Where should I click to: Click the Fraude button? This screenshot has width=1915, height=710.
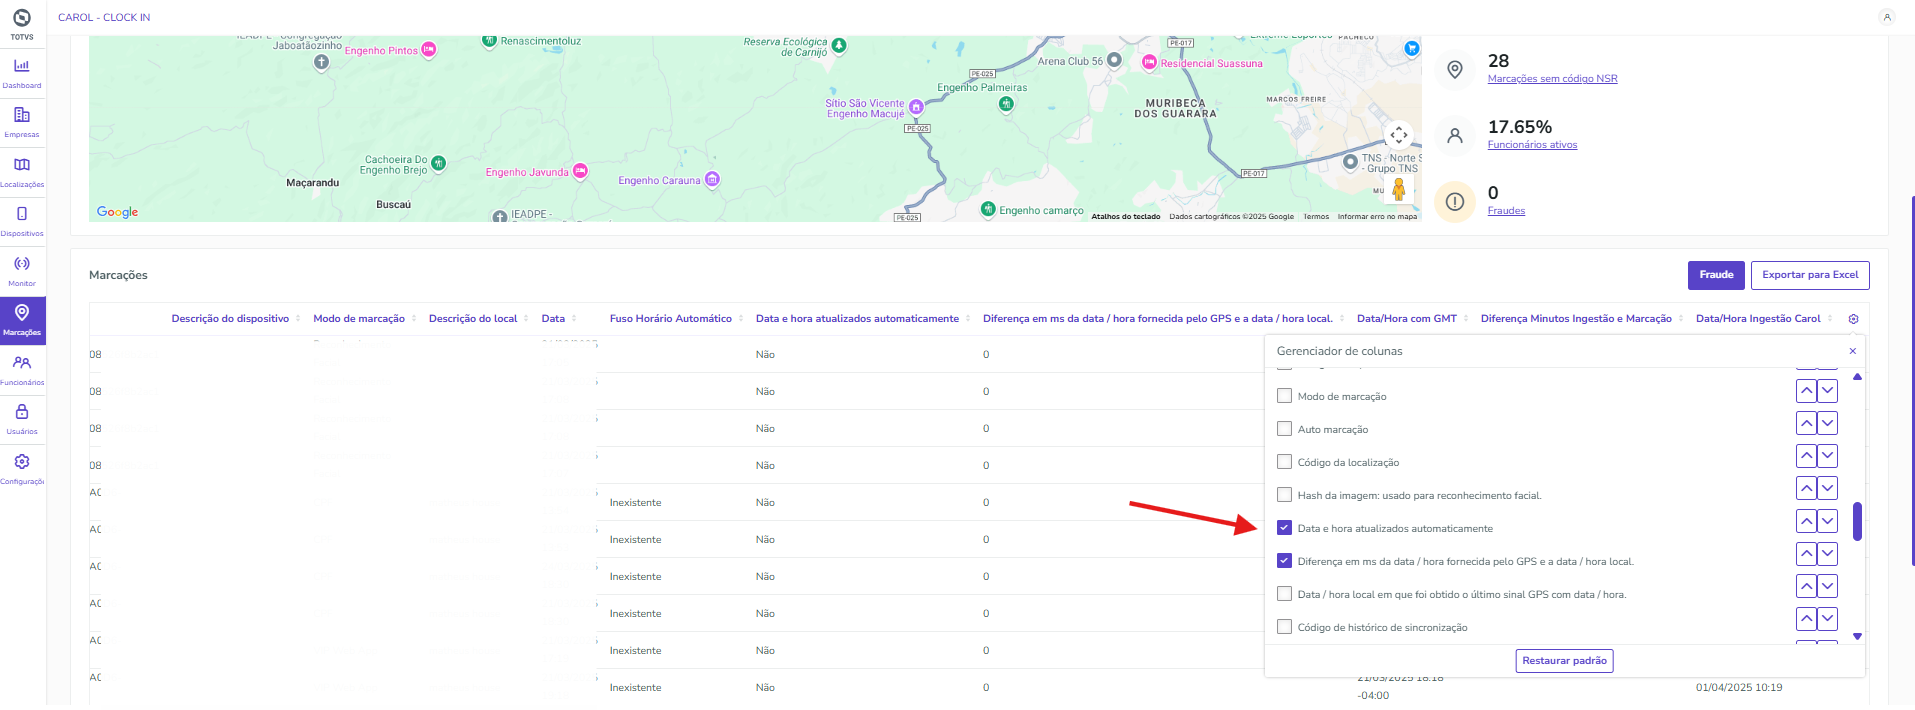click(1716, 275)
